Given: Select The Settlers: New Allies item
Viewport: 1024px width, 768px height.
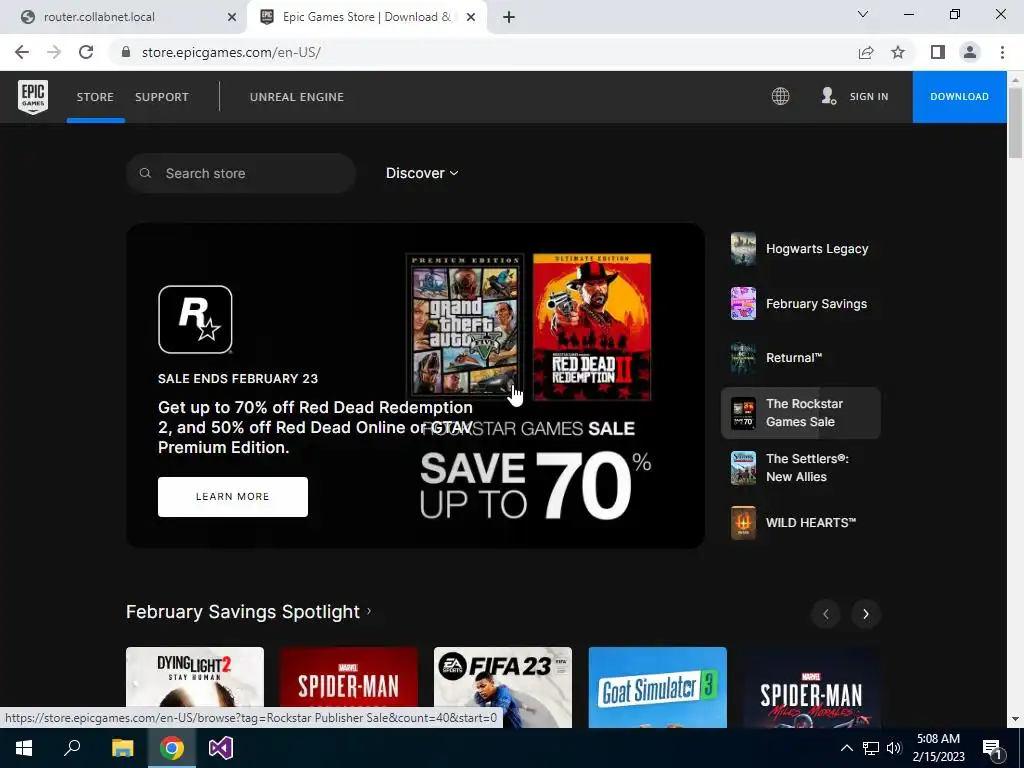Looking at the screenshot, I should 801,468.
